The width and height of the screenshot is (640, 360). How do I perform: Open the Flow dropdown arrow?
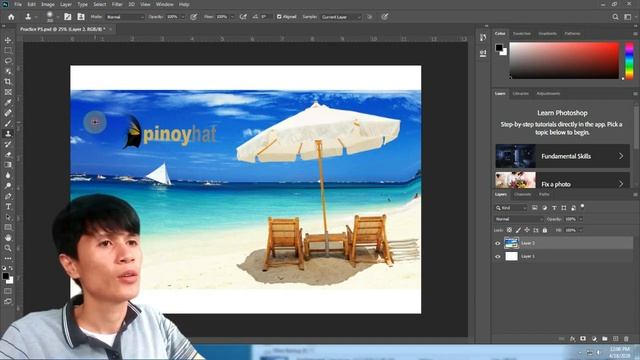[x=232, y=17]
